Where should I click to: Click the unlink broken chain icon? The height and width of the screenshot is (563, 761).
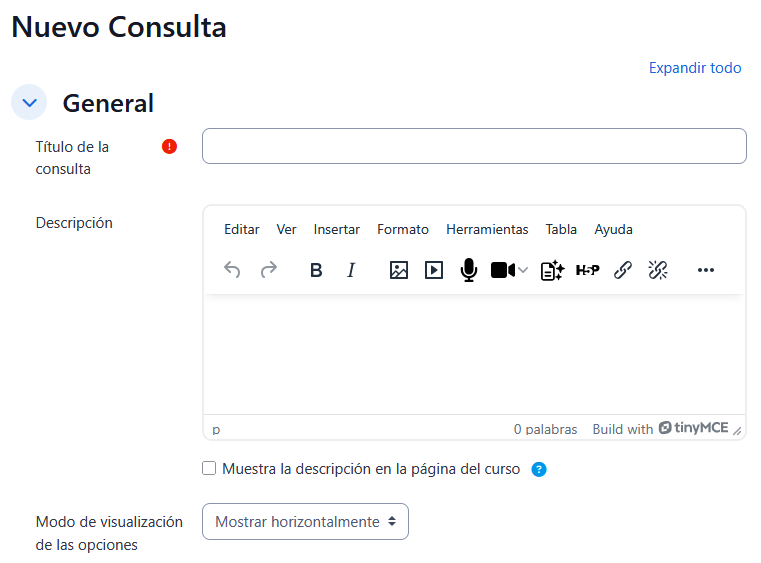pyautogui.click(x=658, y=270)
